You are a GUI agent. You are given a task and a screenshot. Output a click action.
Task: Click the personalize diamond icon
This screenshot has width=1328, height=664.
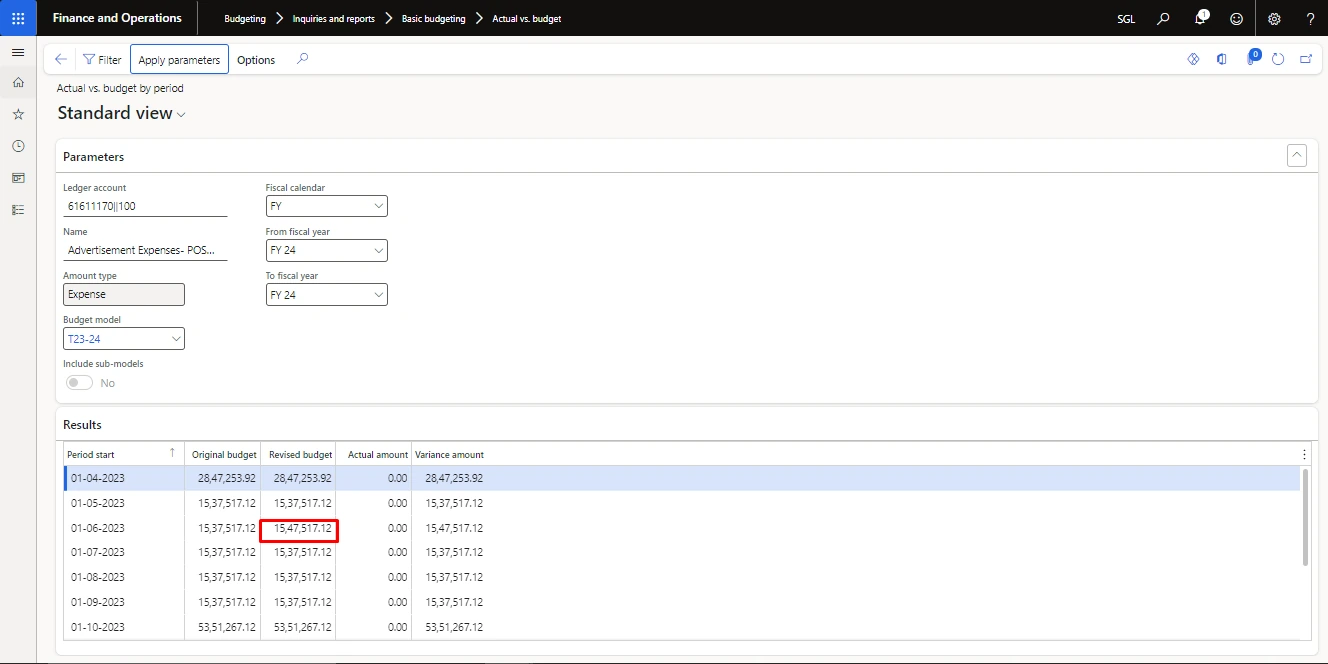point(1193,59)
